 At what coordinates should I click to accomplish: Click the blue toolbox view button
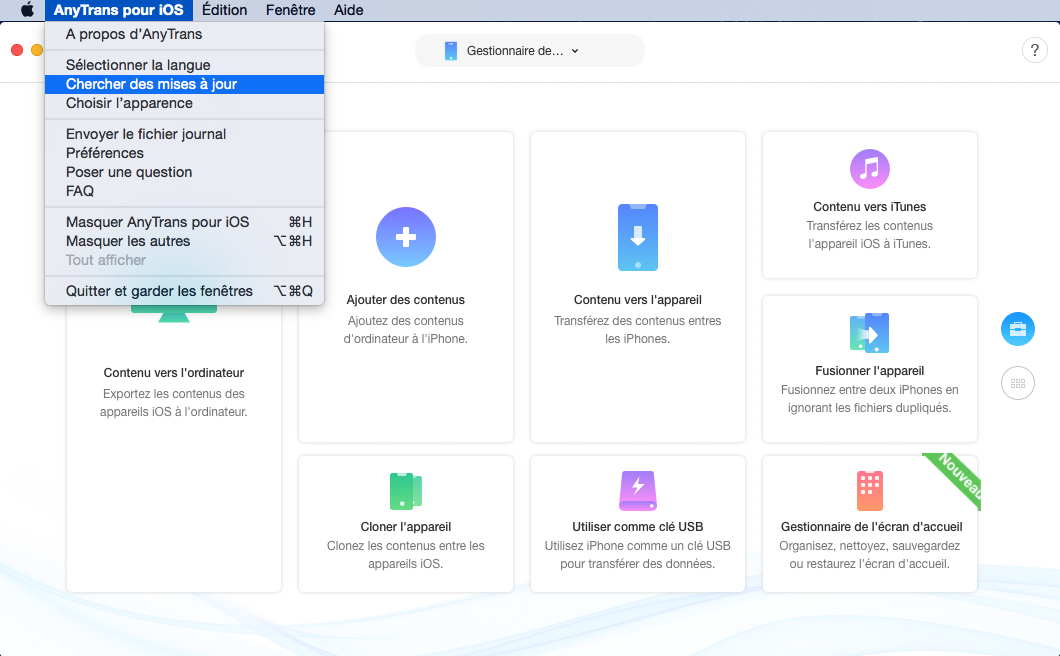pyautogui.click(x=1017, y=329)
